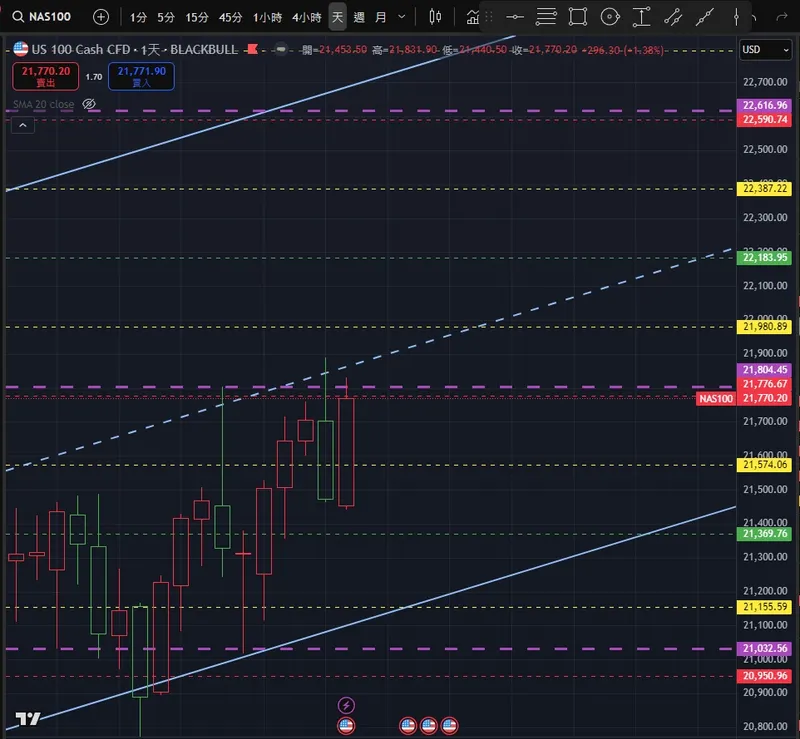The width and height of the screenshot is (800, 739).
Task: Pick the circle drawing tool
Action: coord(610,17)
